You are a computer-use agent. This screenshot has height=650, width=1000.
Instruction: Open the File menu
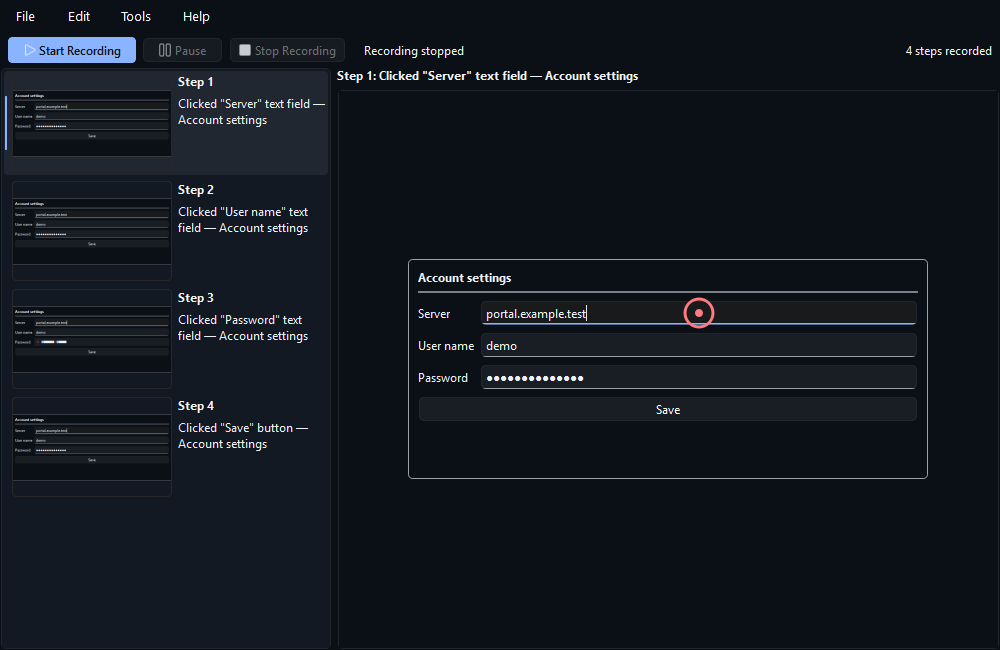pos(25,17)
